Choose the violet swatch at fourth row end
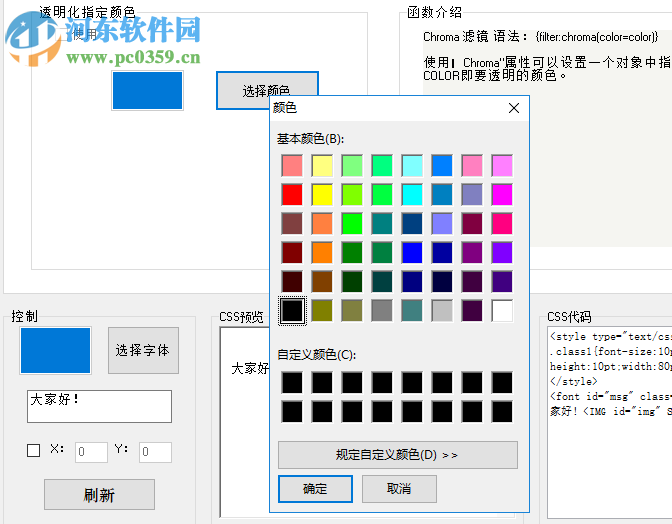The image size is (672, 524). pos(502,253)
